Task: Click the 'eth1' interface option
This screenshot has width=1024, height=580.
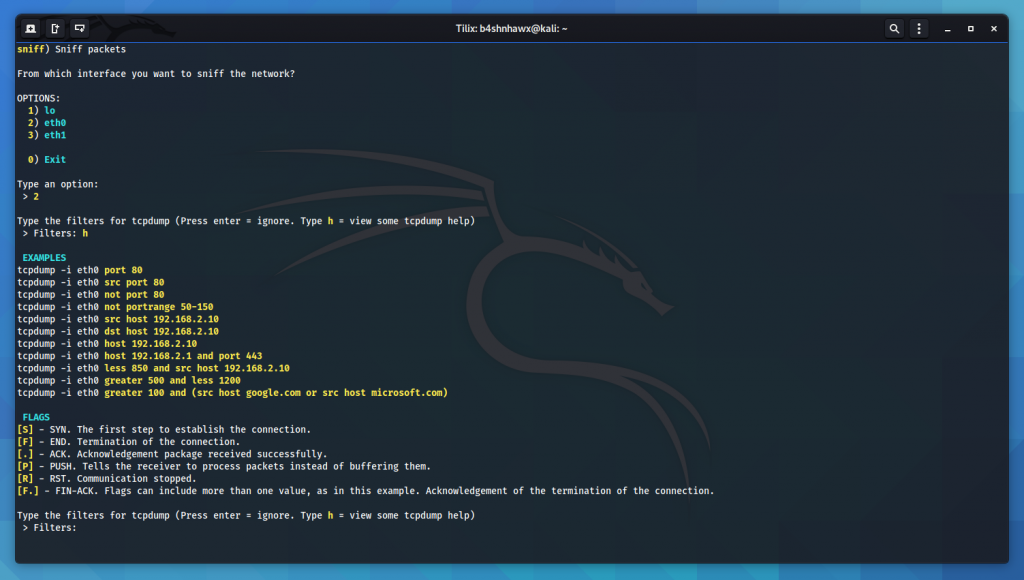Action: tap(55, 135)
